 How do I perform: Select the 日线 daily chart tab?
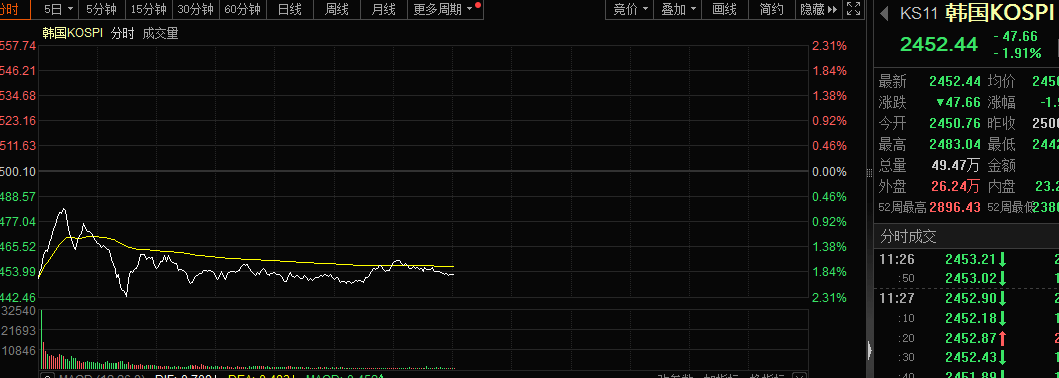coord(289,9)
